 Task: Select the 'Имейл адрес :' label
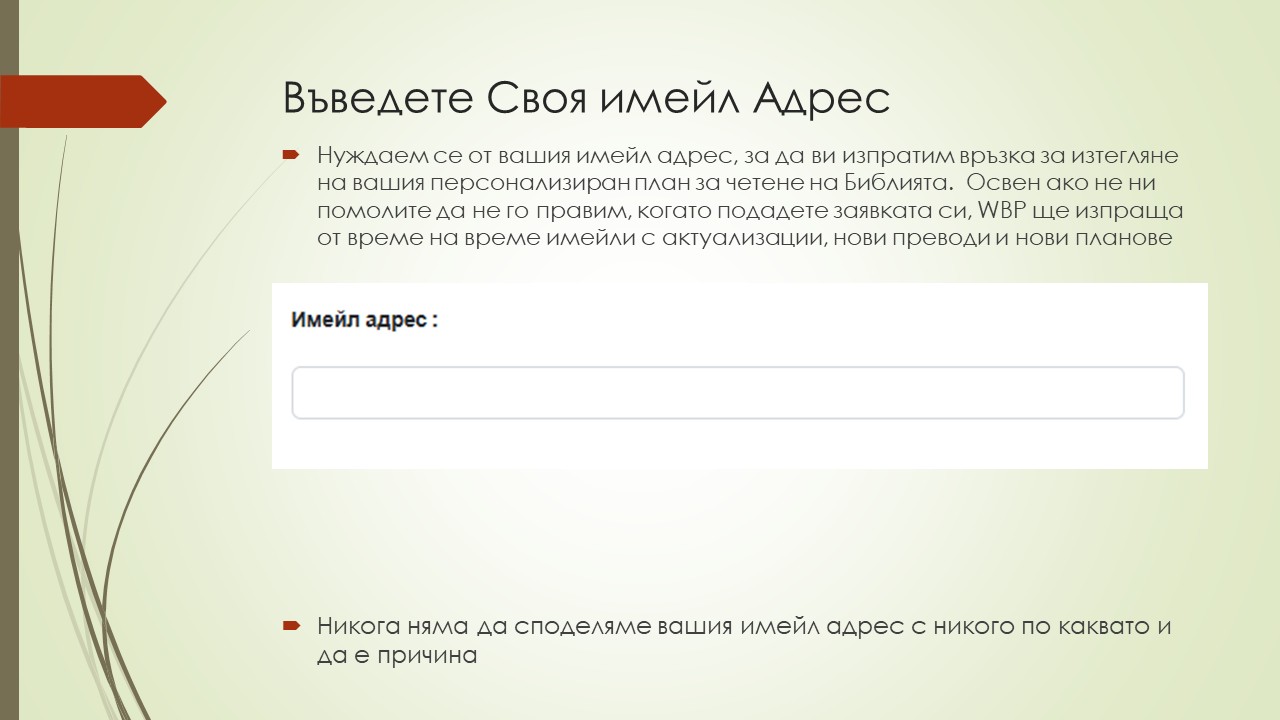pyautogui.click(x=364, y=320)
